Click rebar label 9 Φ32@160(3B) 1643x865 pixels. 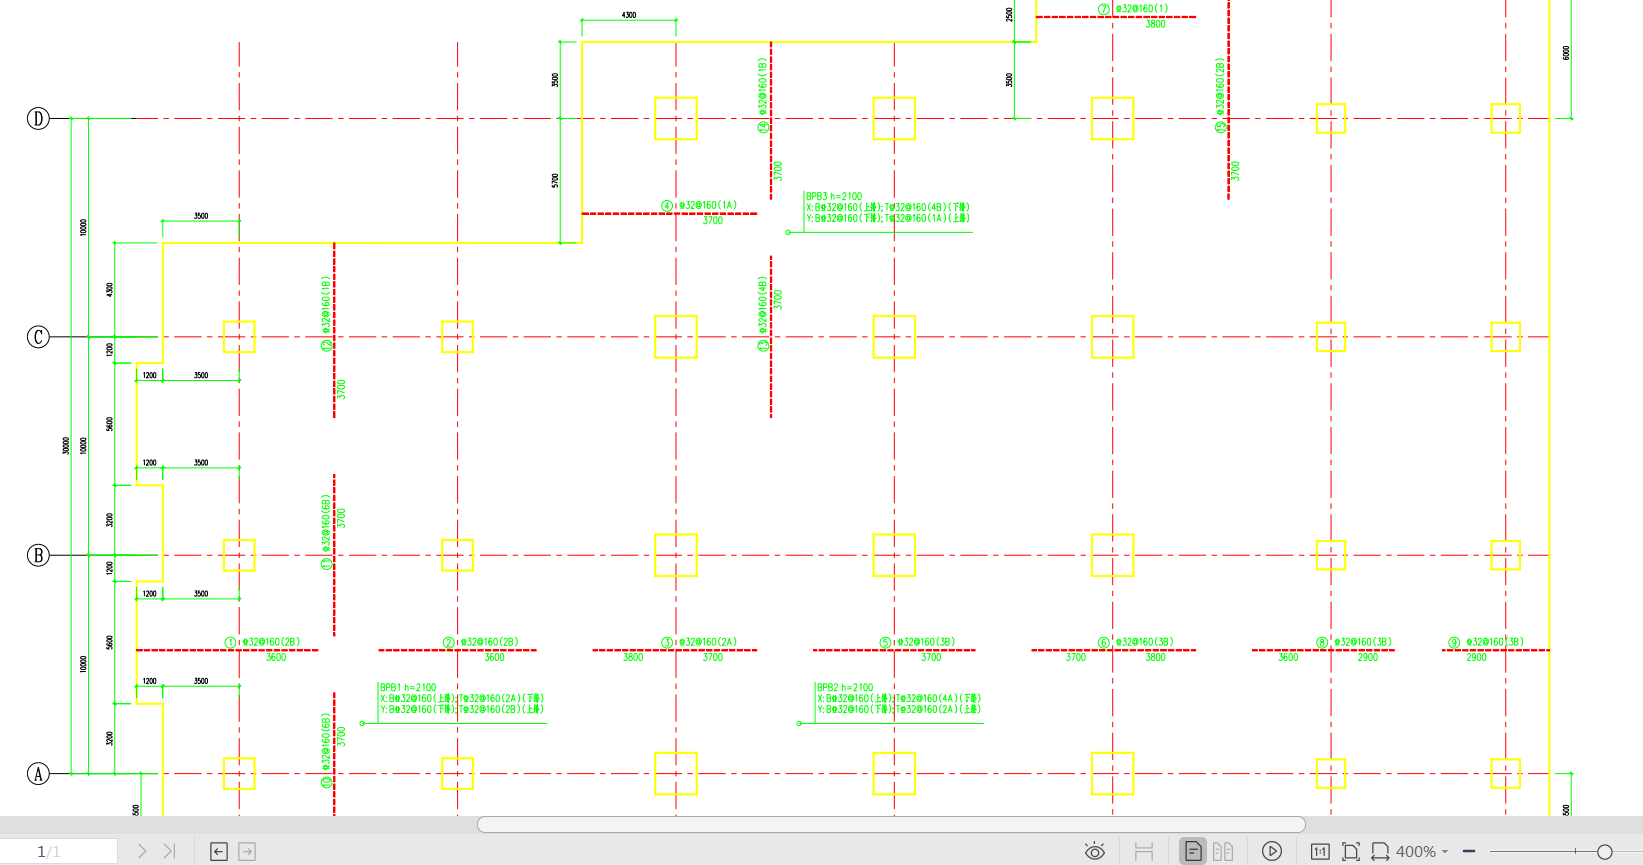coord(1487,642)
